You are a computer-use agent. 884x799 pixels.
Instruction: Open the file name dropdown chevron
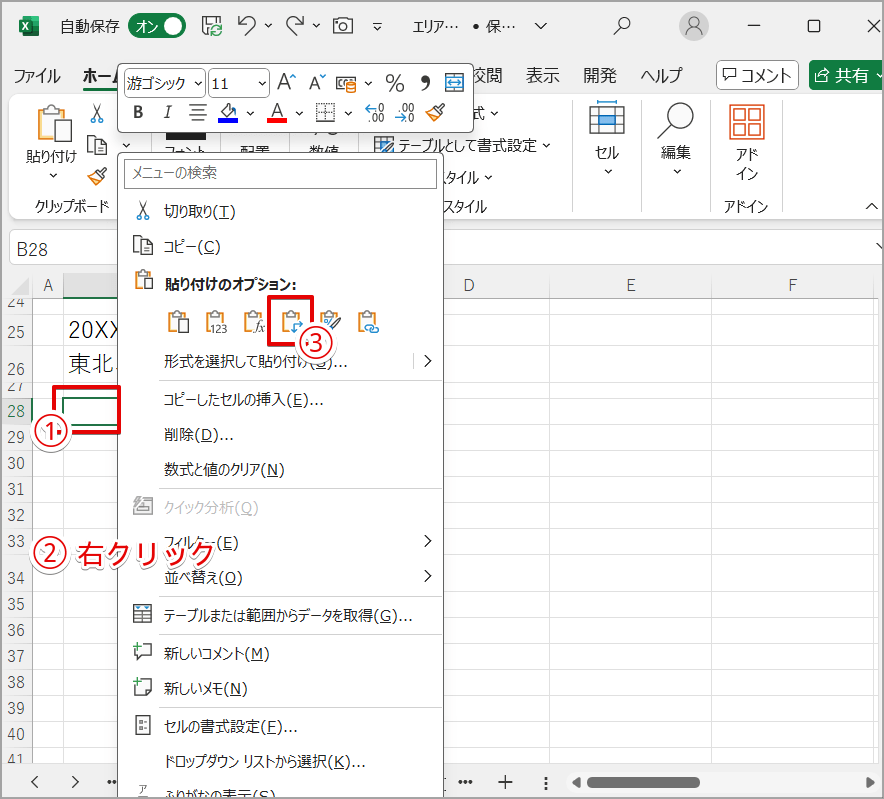tap(541, 26)
